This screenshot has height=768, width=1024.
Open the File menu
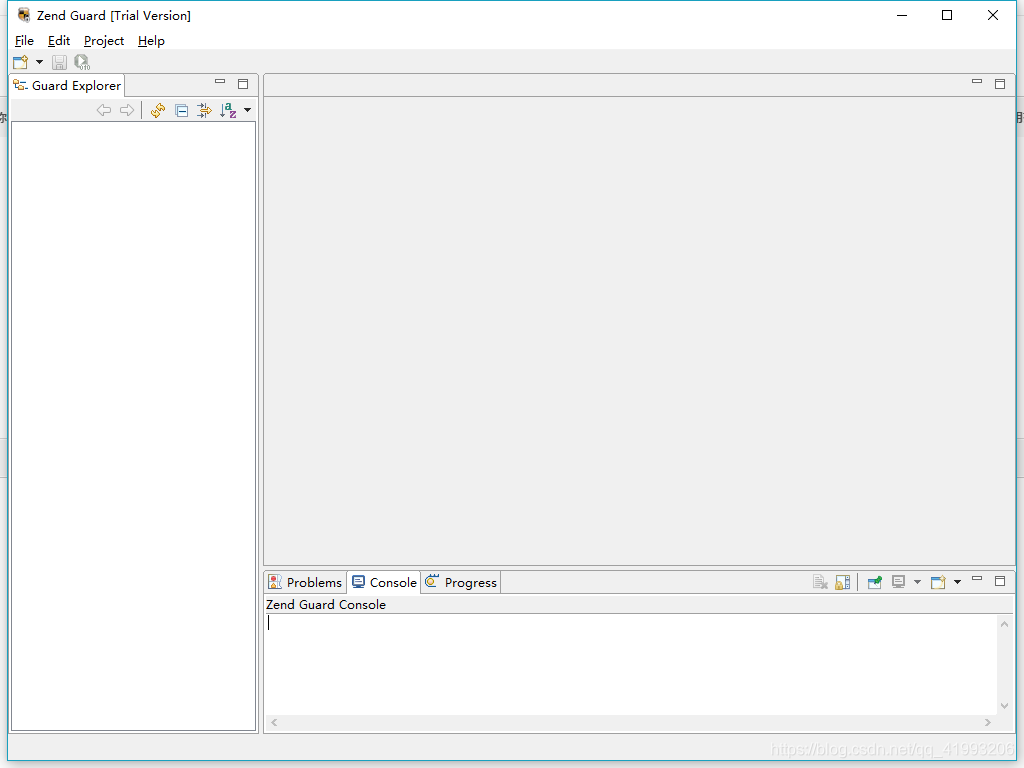pos(24,40)
